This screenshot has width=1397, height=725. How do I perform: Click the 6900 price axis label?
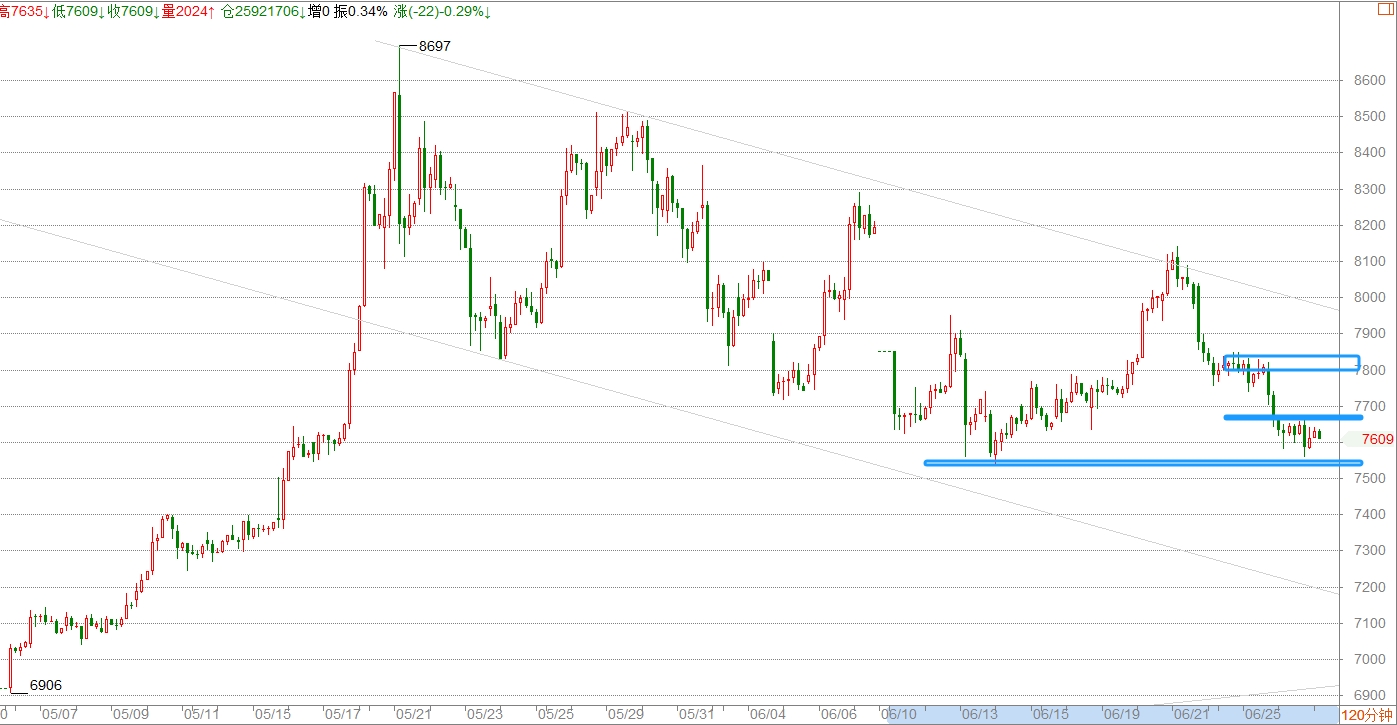1370,695
